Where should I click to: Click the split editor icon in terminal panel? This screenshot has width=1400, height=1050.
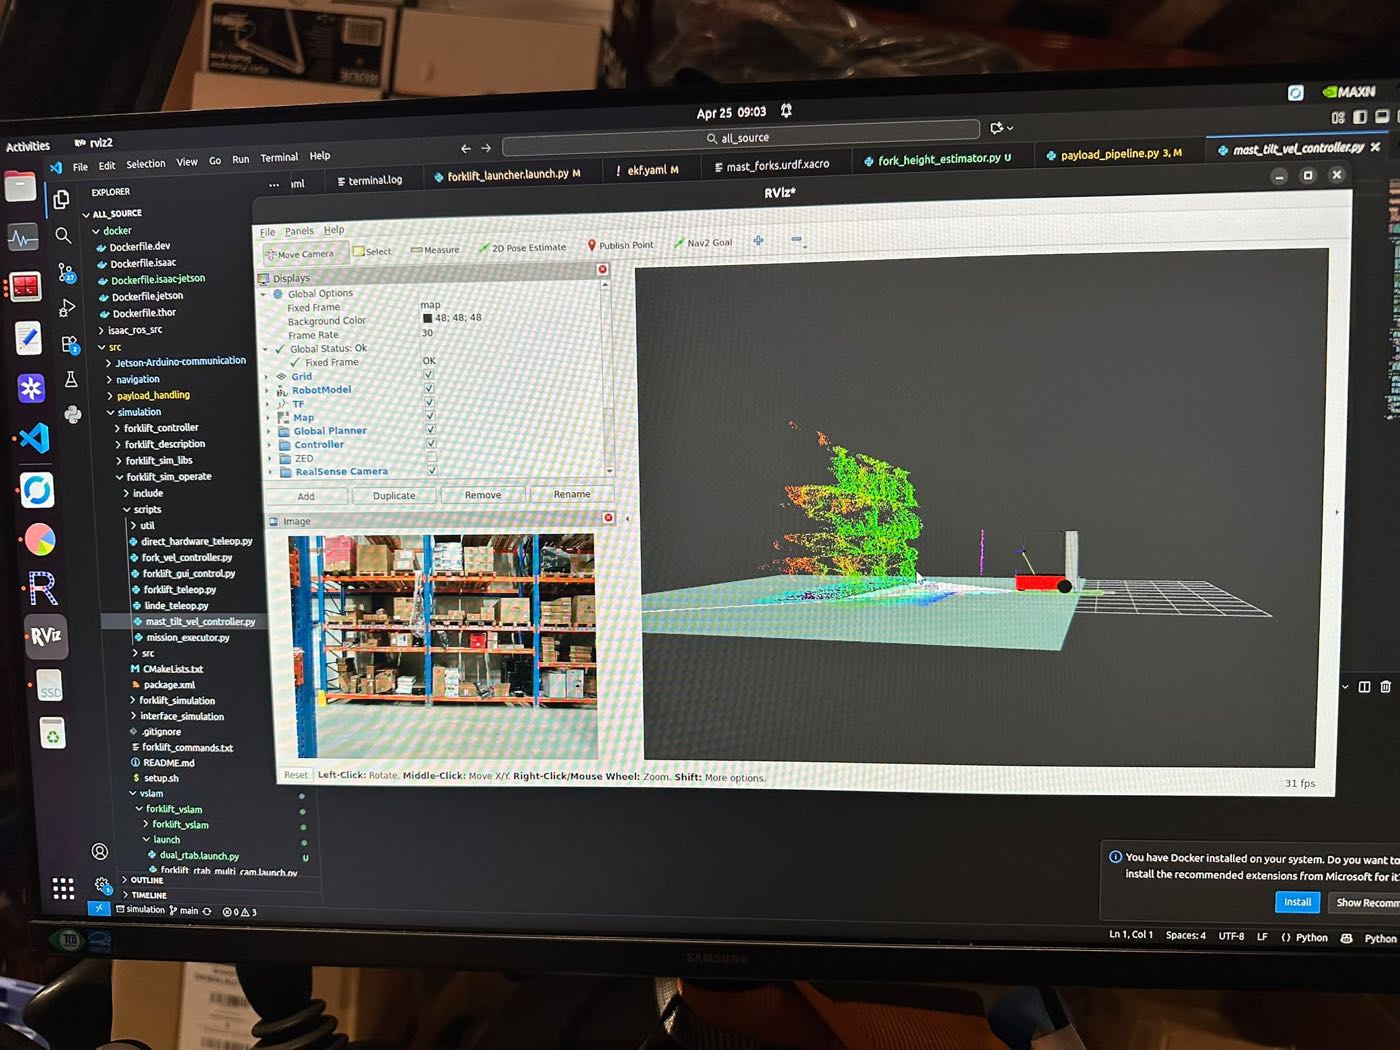coord(1364,686)
